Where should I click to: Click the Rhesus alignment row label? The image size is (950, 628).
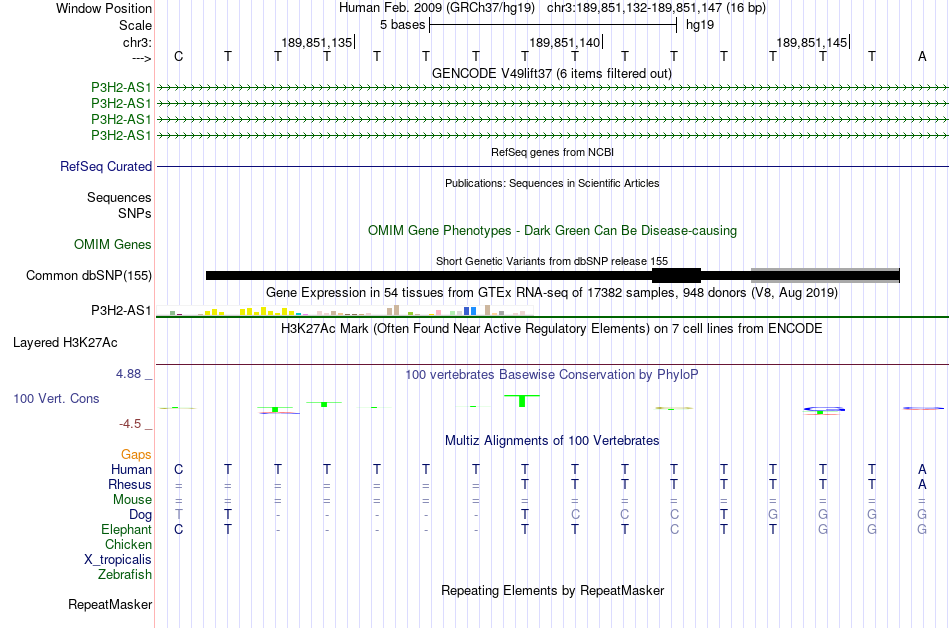(130, 484)
